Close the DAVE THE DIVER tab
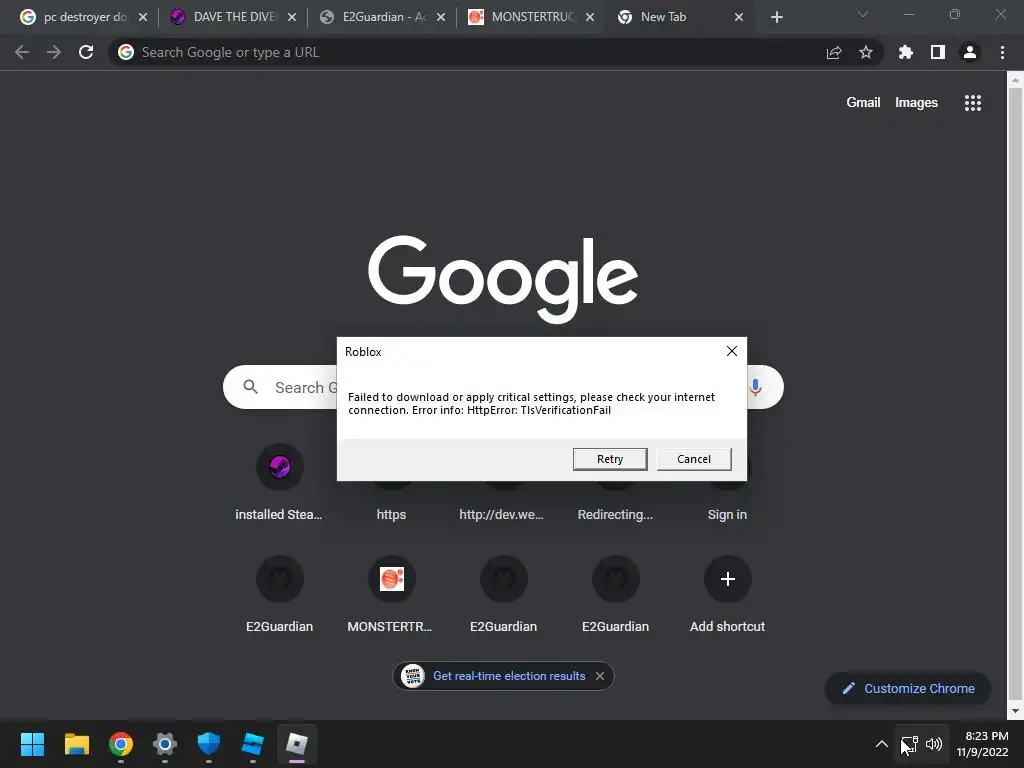The width and height of the screenshot is (1024, 768). pyautogui.click(x=292, y=17)
